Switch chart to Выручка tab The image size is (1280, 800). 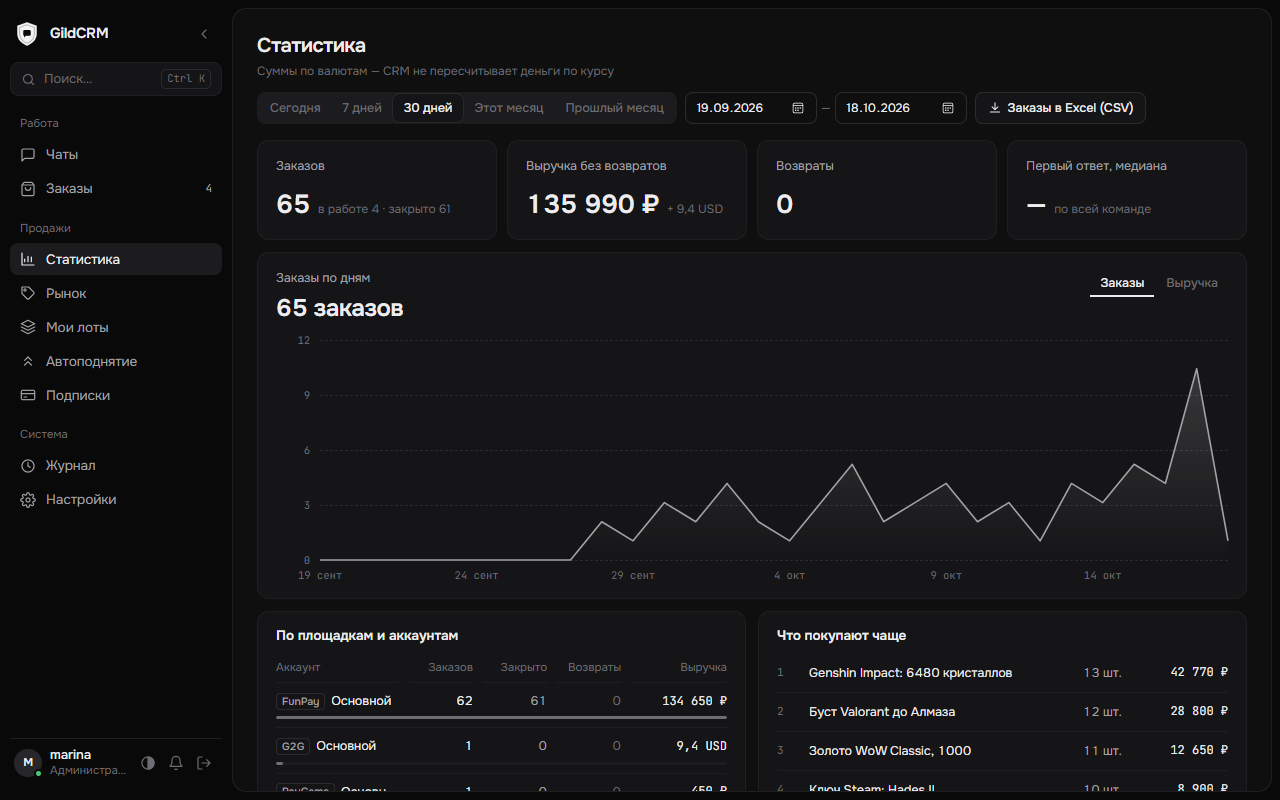[1192, 283]
